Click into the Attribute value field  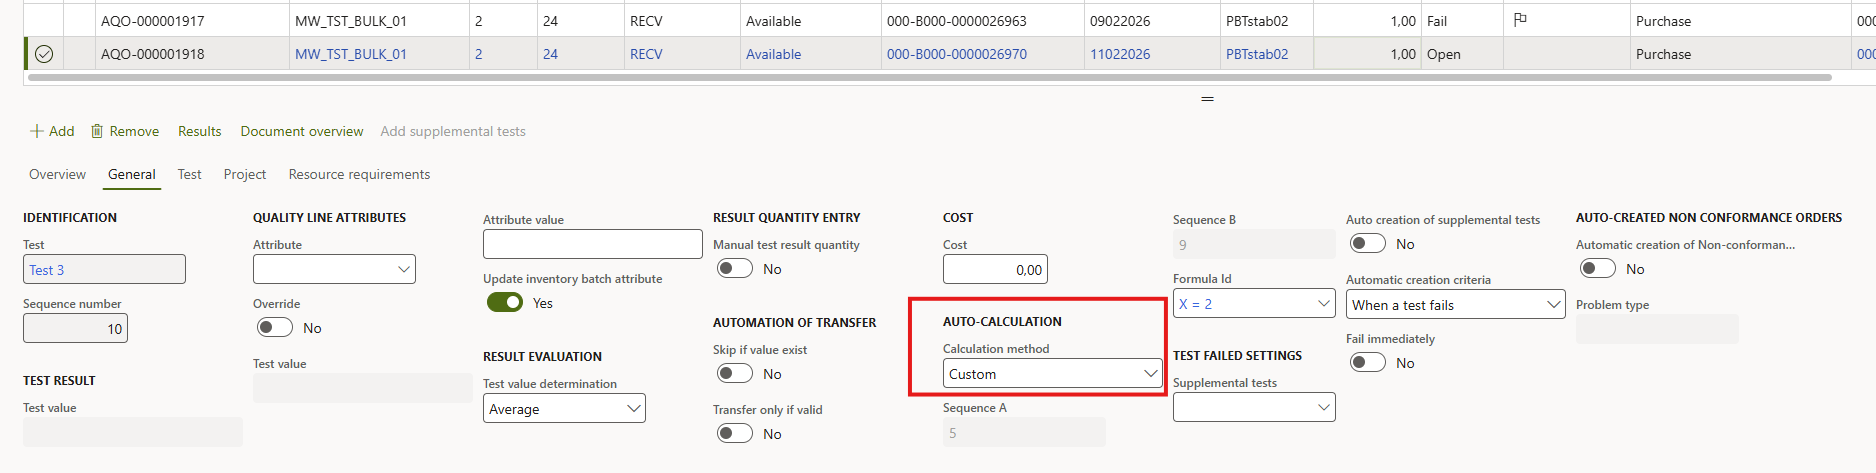tap(592, 244)
